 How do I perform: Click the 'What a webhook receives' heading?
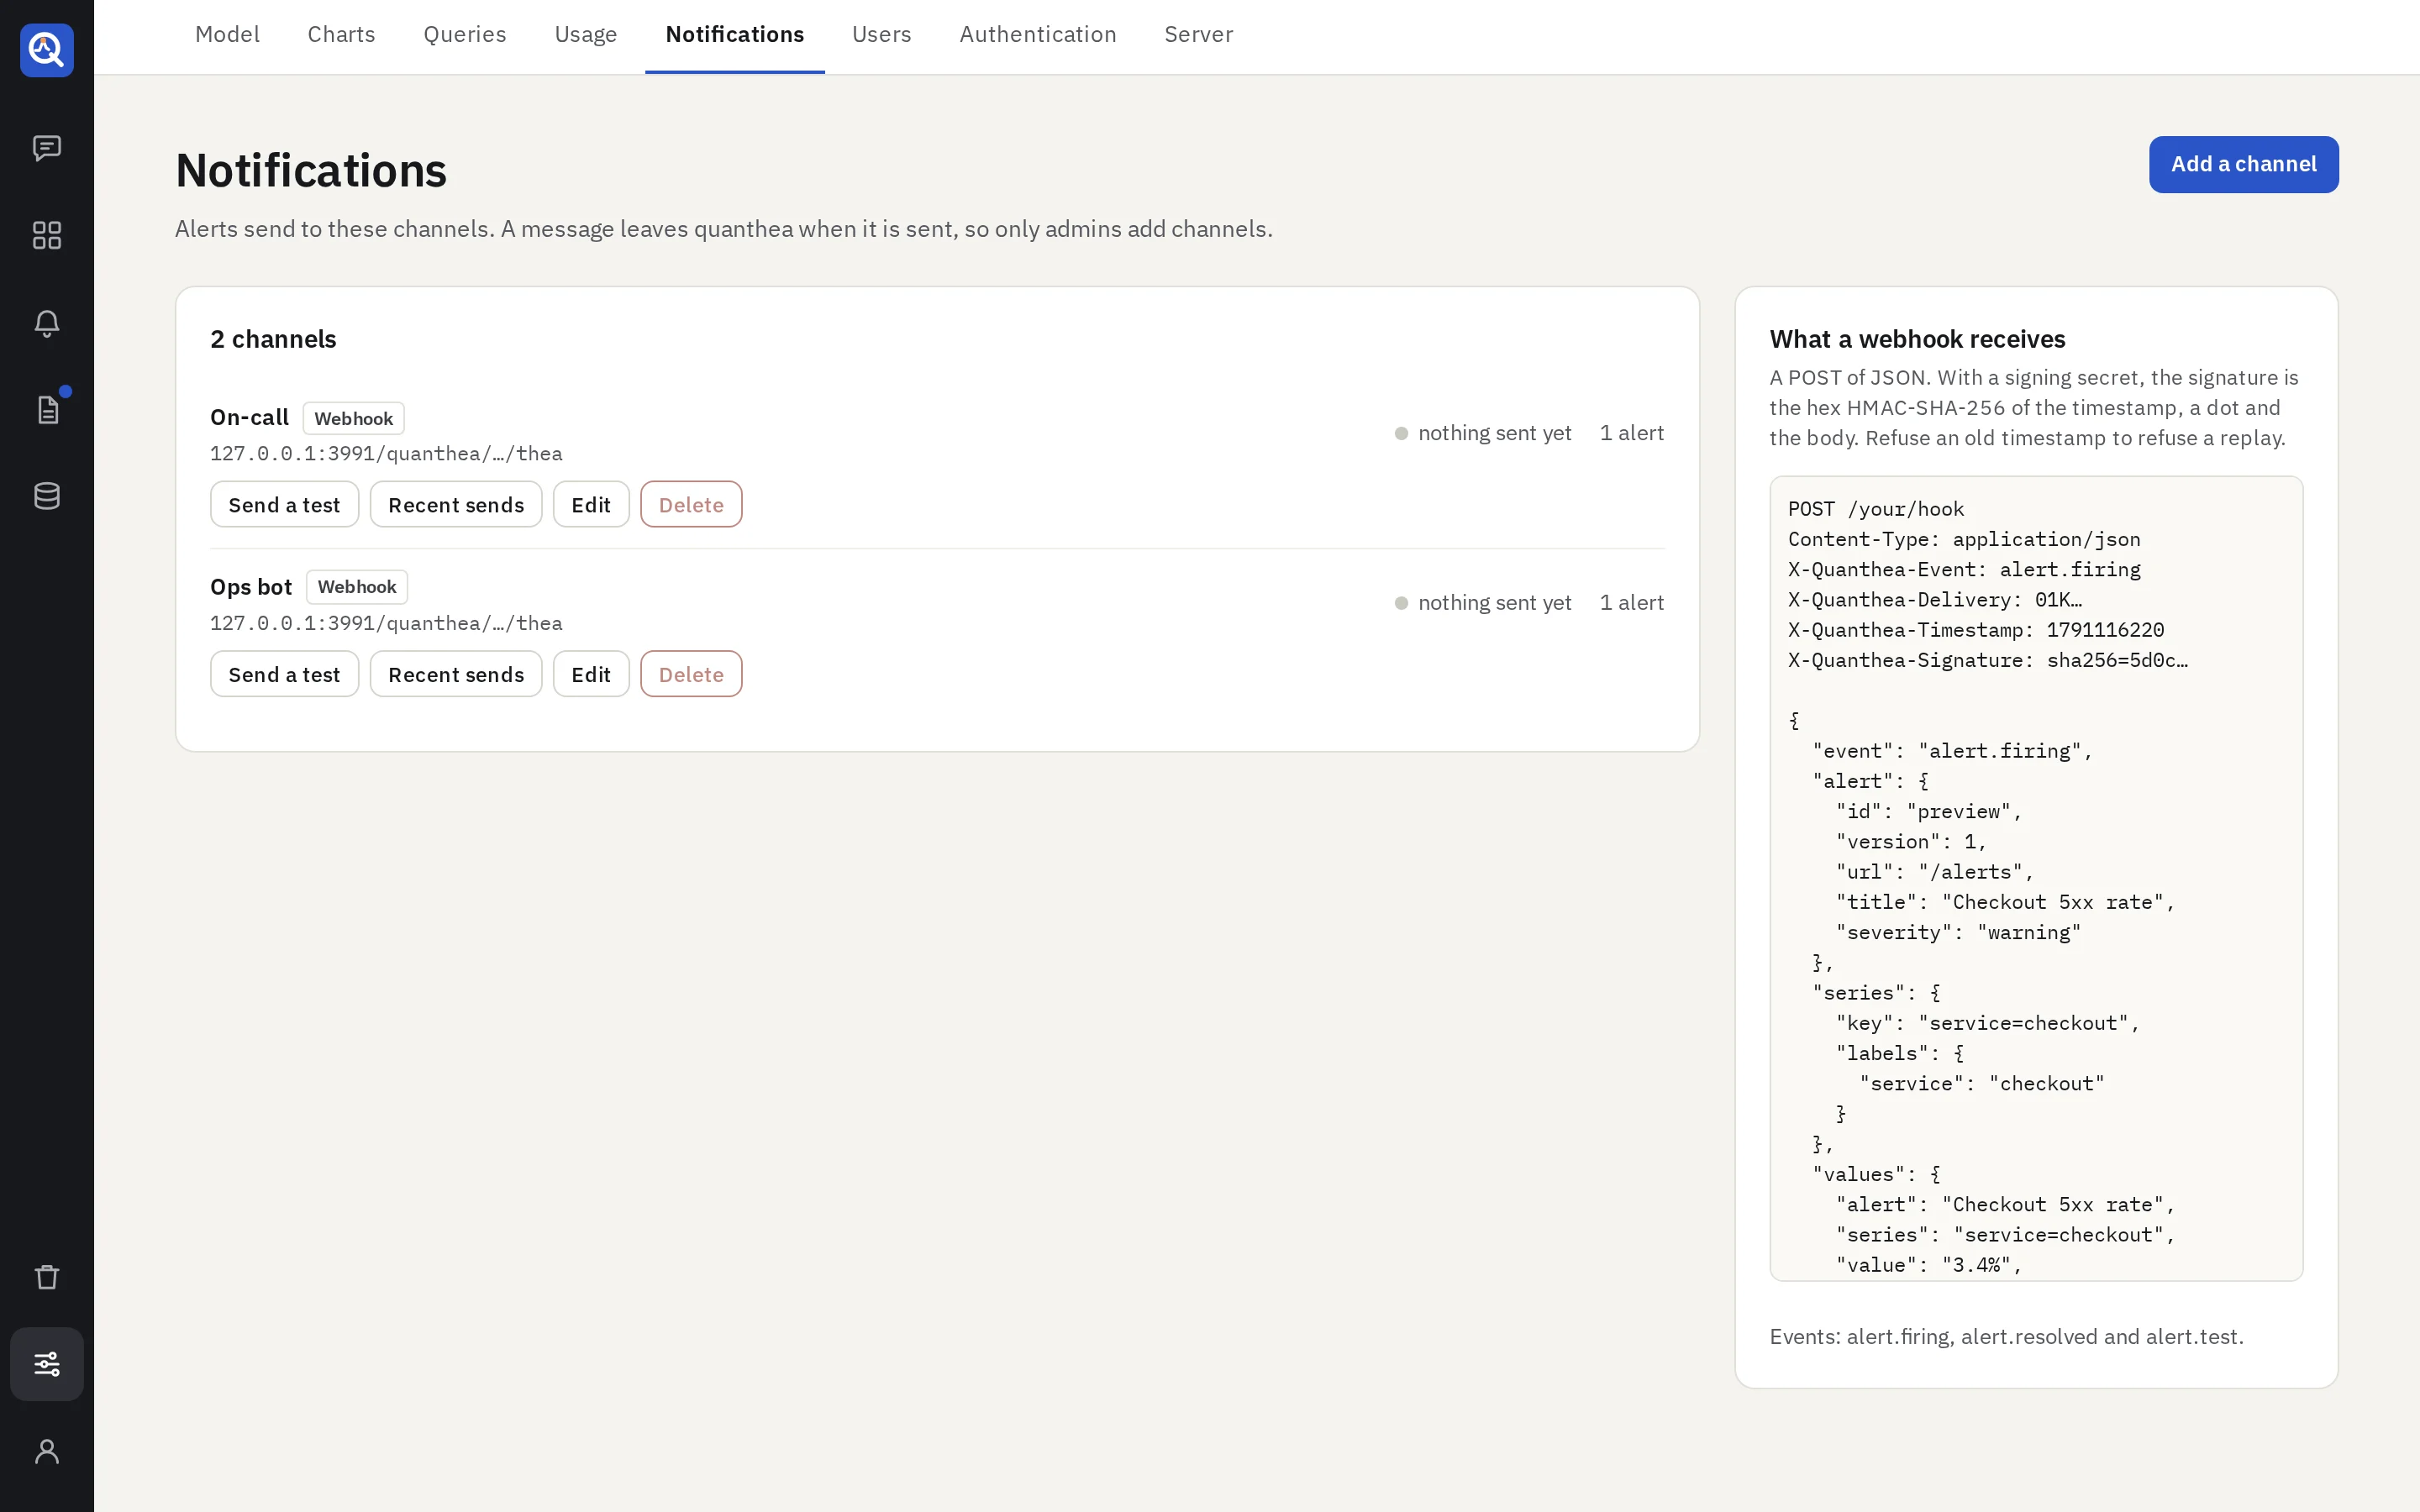click(1917, 339)
